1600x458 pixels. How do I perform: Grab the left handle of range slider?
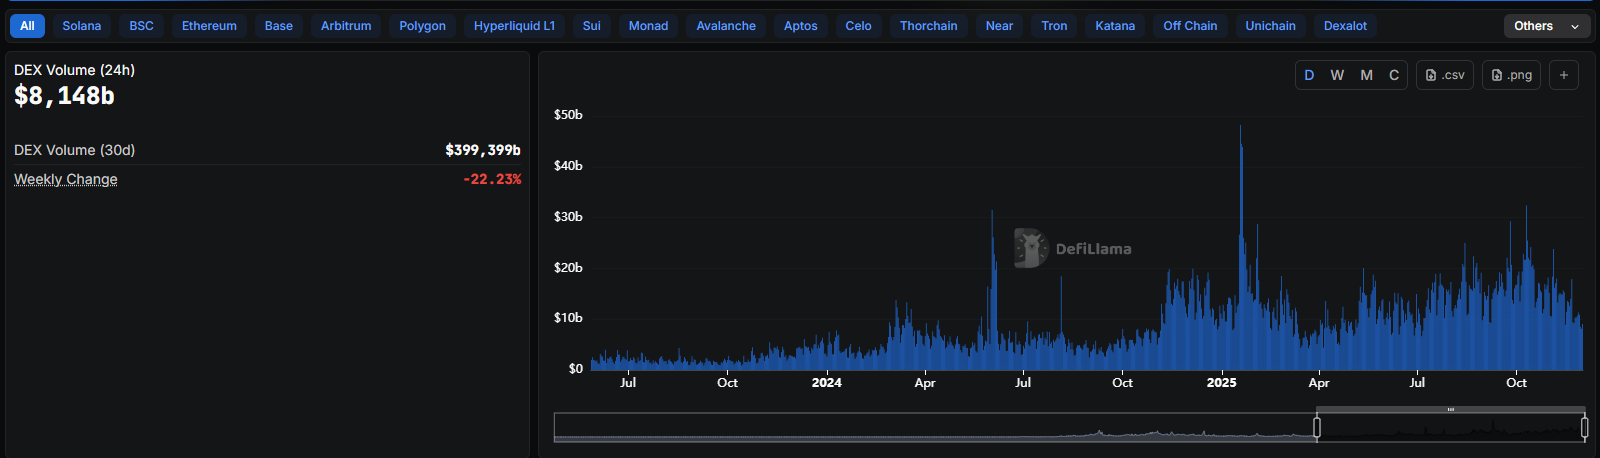(x=1317, y=428)
